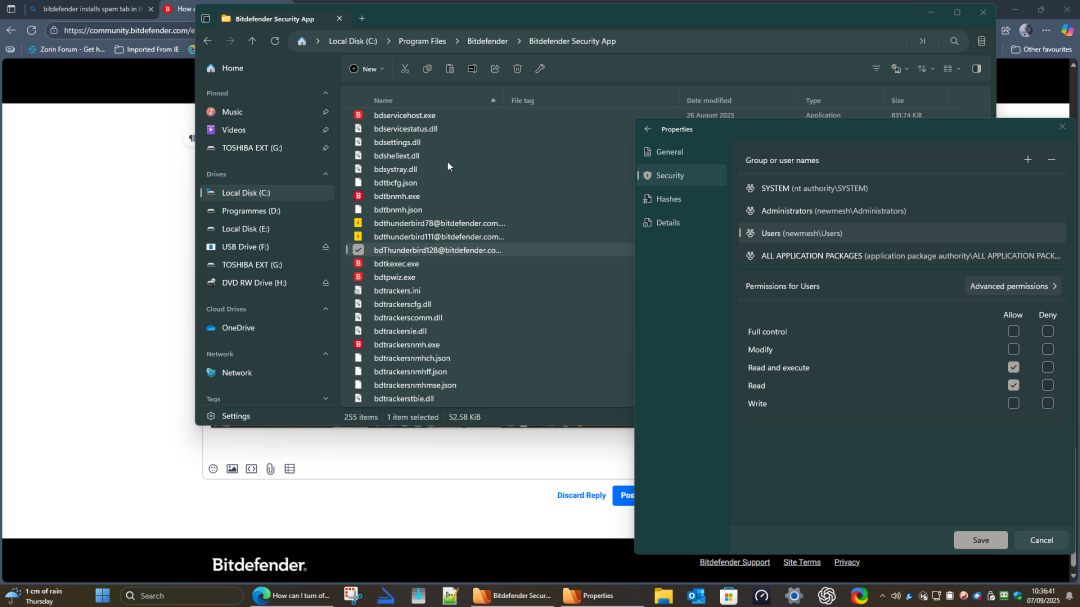Eject the USB Drive (F:)
This screenshot has height=607, width=1080.
pyautogui.click(x=326, y=247)
